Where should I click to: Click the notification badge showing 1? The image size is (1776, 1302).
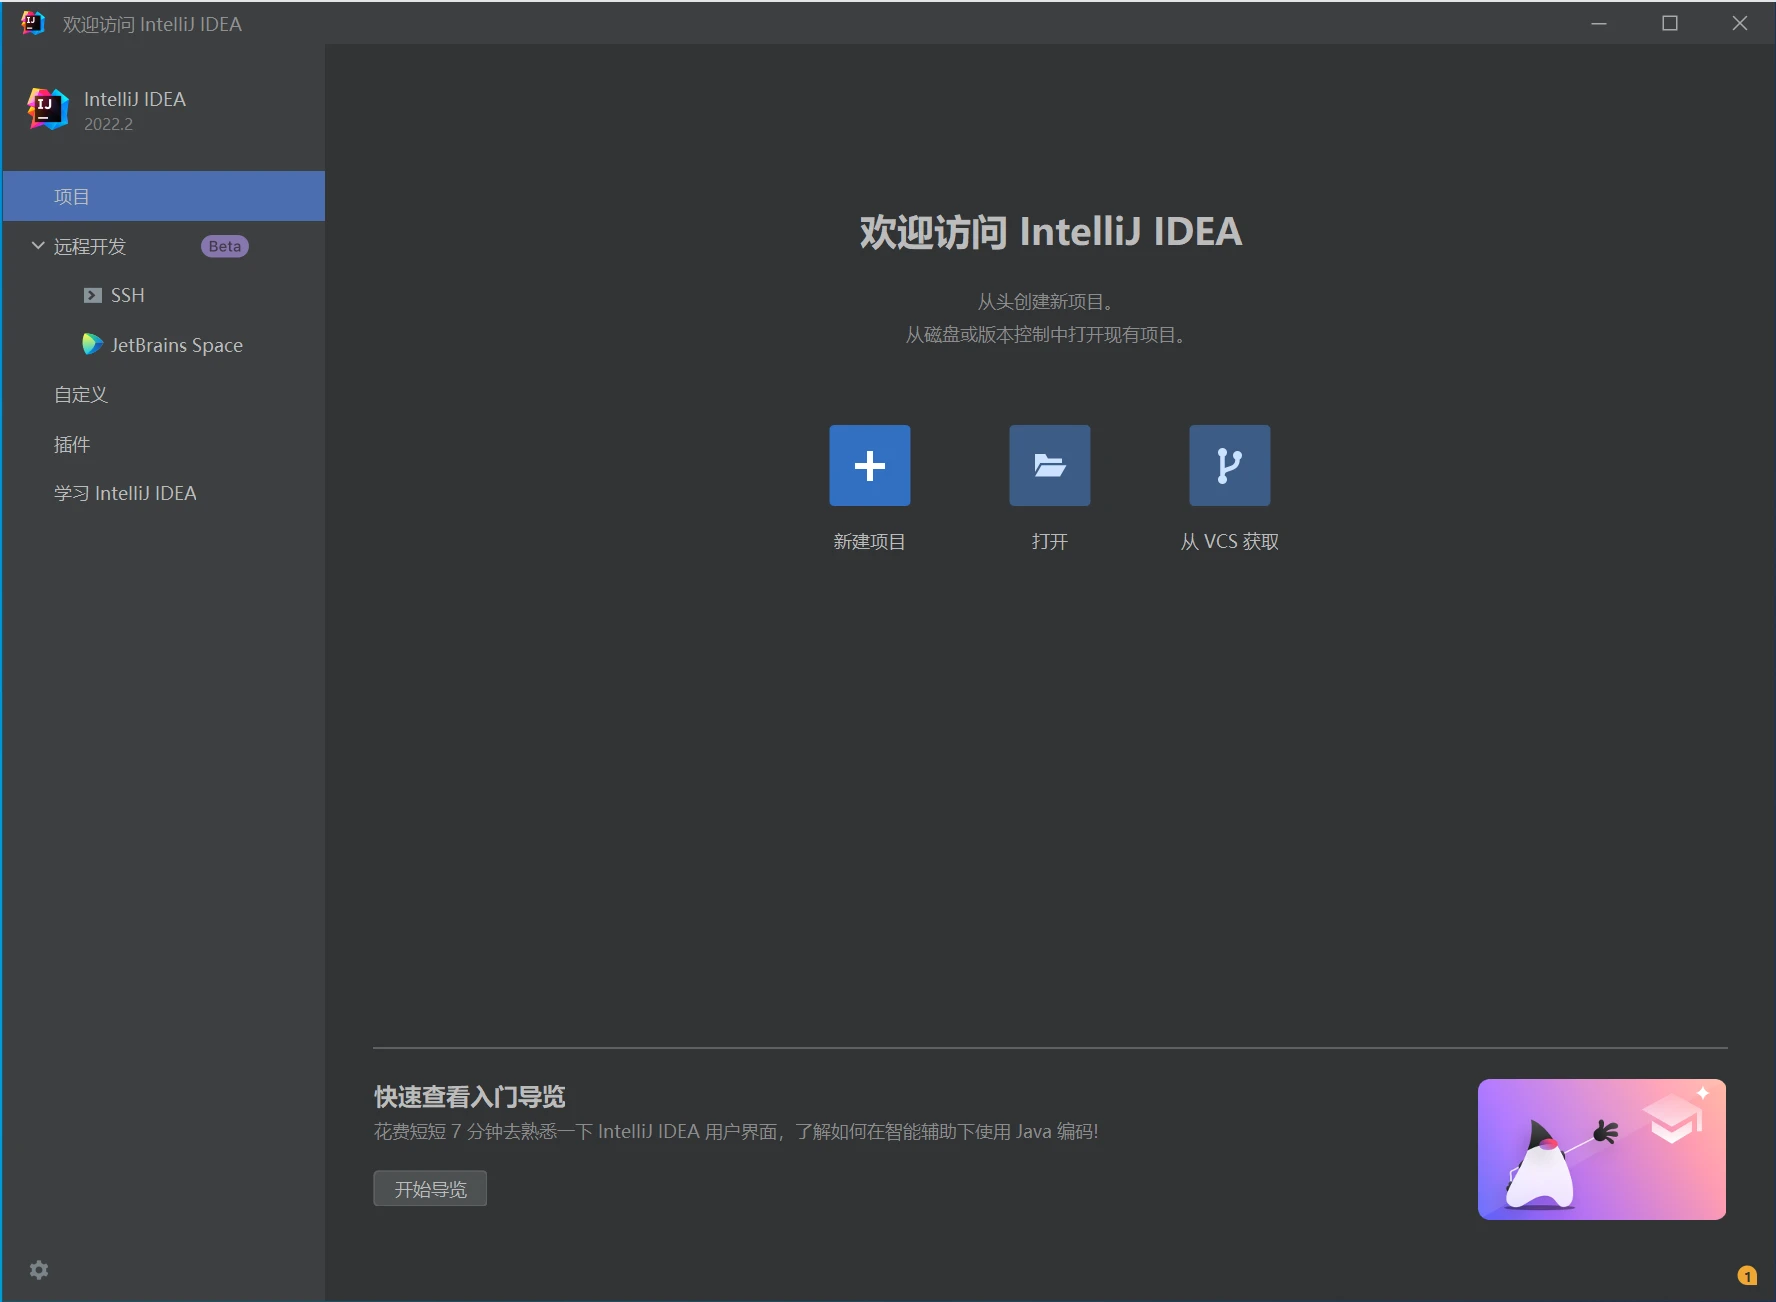pyautogui.click(x=1747, y=1276)
